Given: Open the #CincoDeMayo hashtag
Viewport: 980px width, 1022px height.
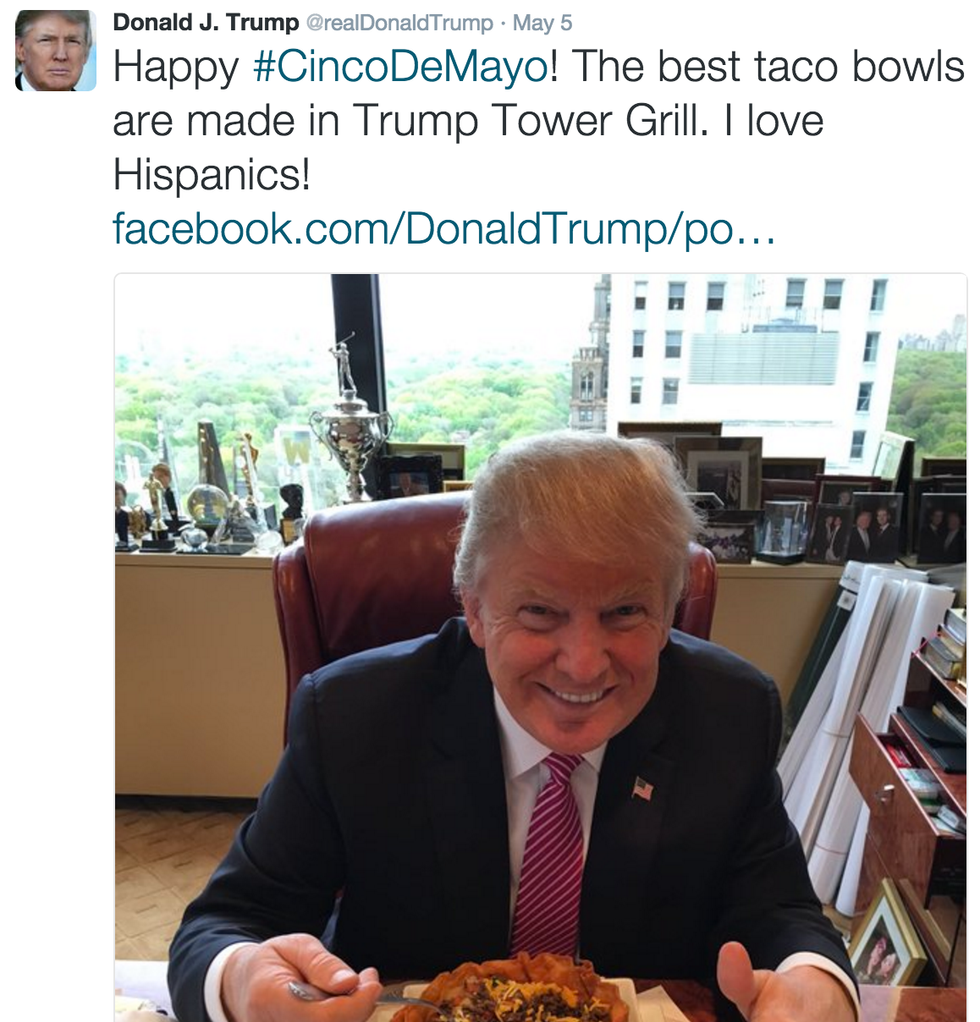Looking at the screenshot, I should coord(401,67).
